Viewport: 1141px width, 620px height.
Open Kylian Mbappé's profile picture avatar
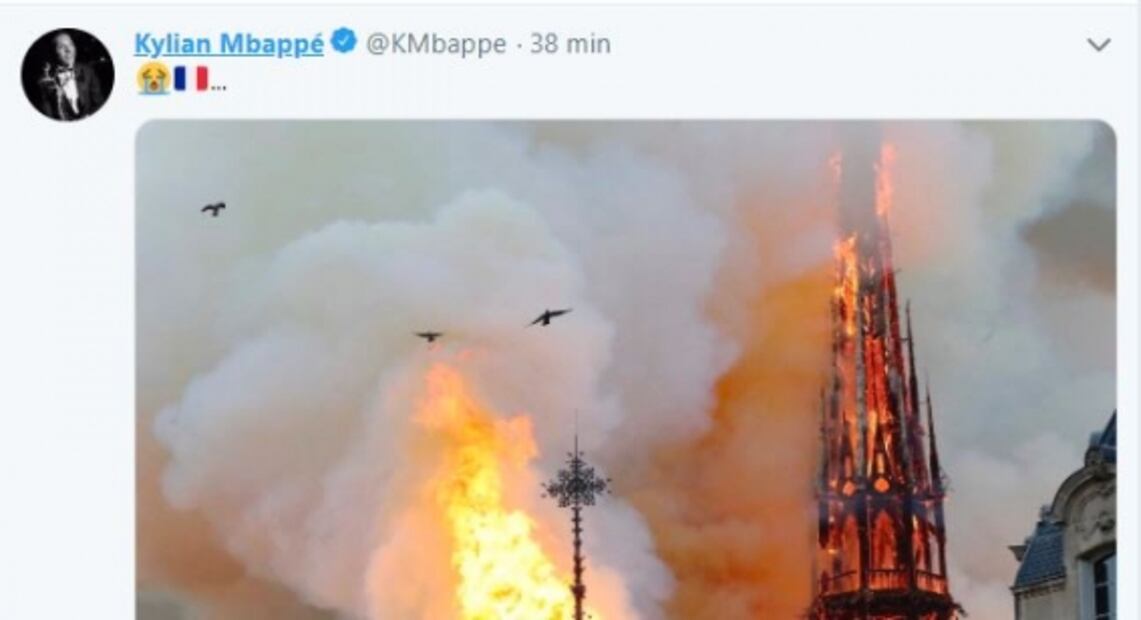coord(68,75)
